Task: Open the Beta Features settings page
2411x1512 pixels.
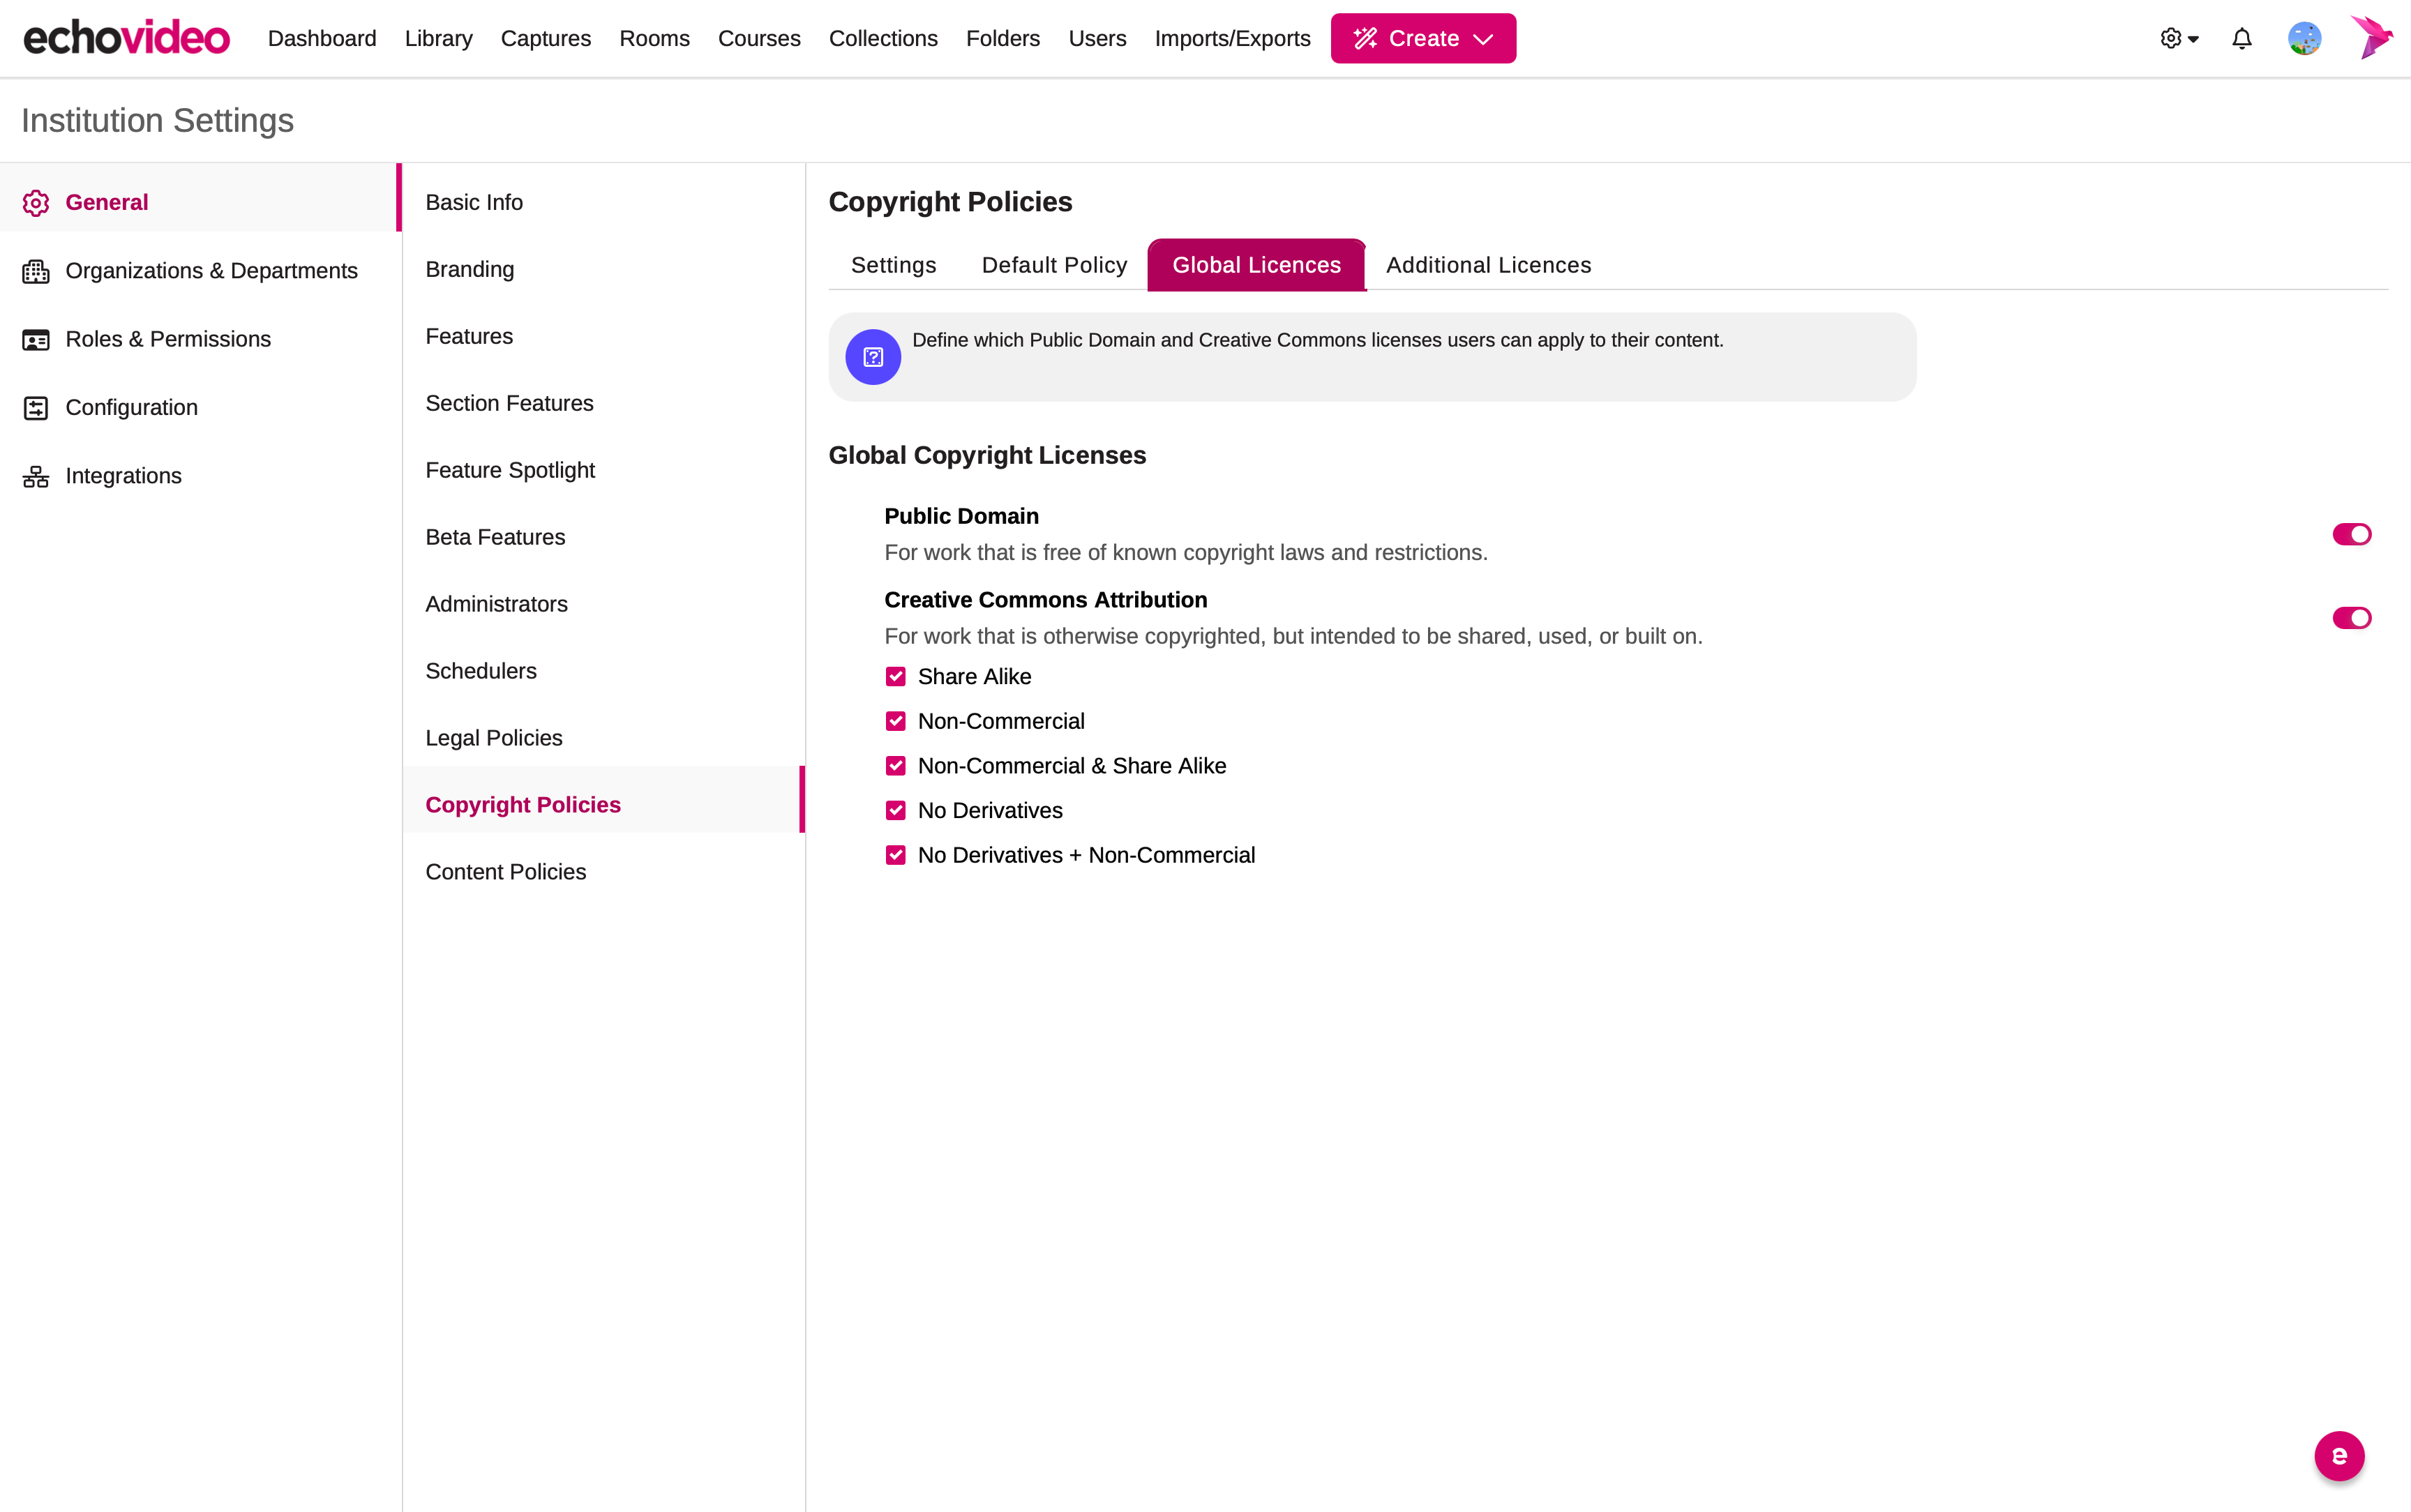Action: coord(603,538)
